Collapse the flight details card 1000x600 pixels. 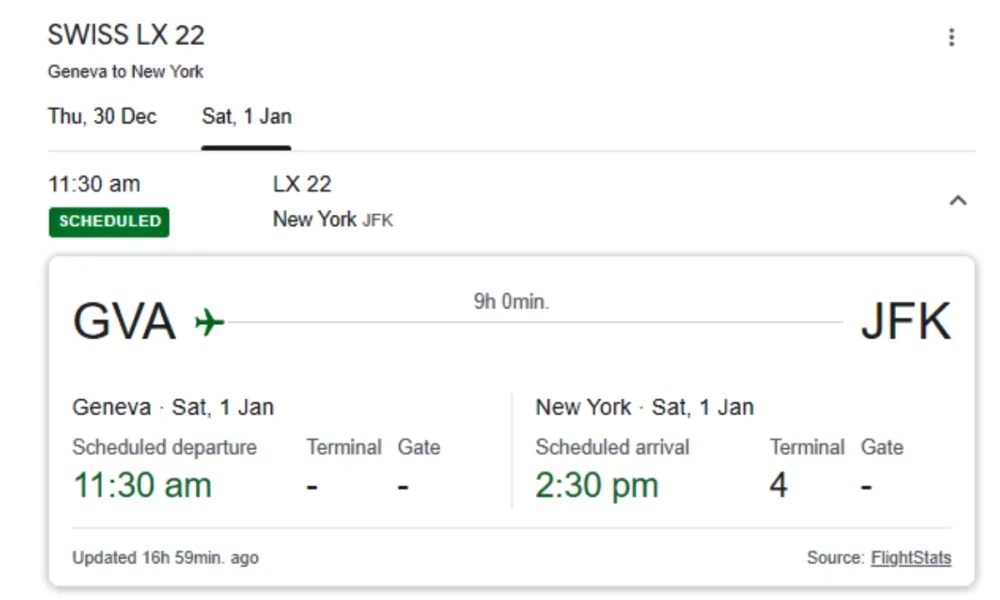tap(957, 200)
